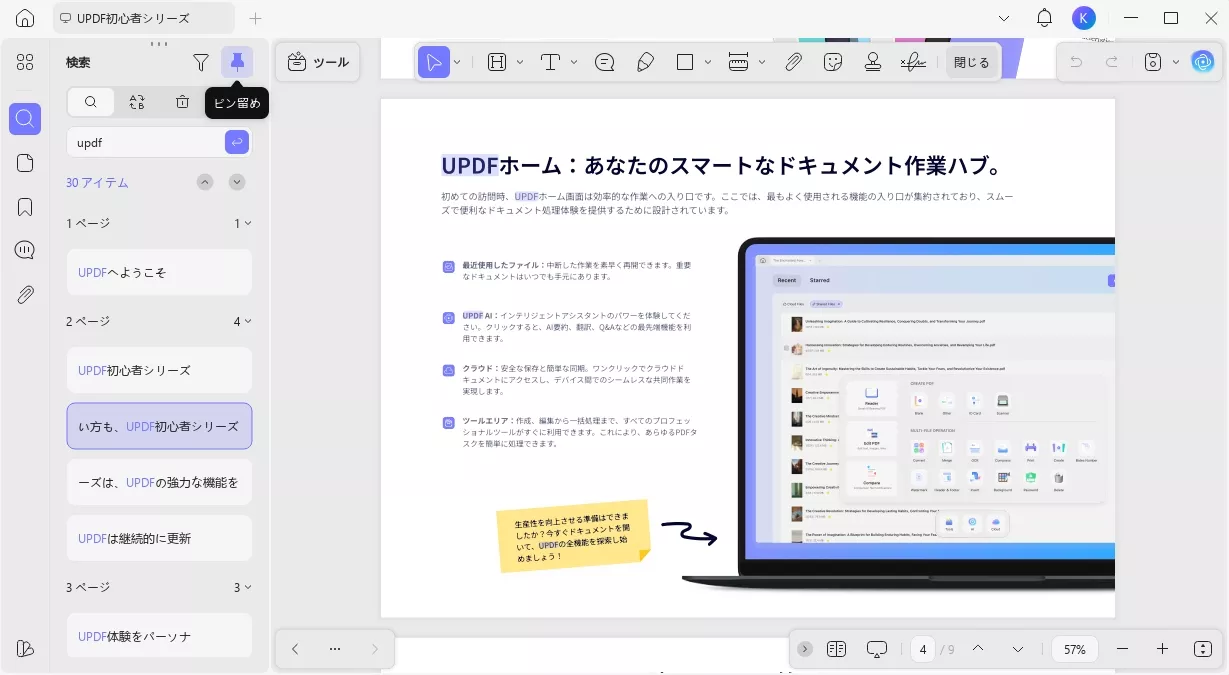
Task: Open the UPDF AI assistant icon
Action: click(1203, 62)
